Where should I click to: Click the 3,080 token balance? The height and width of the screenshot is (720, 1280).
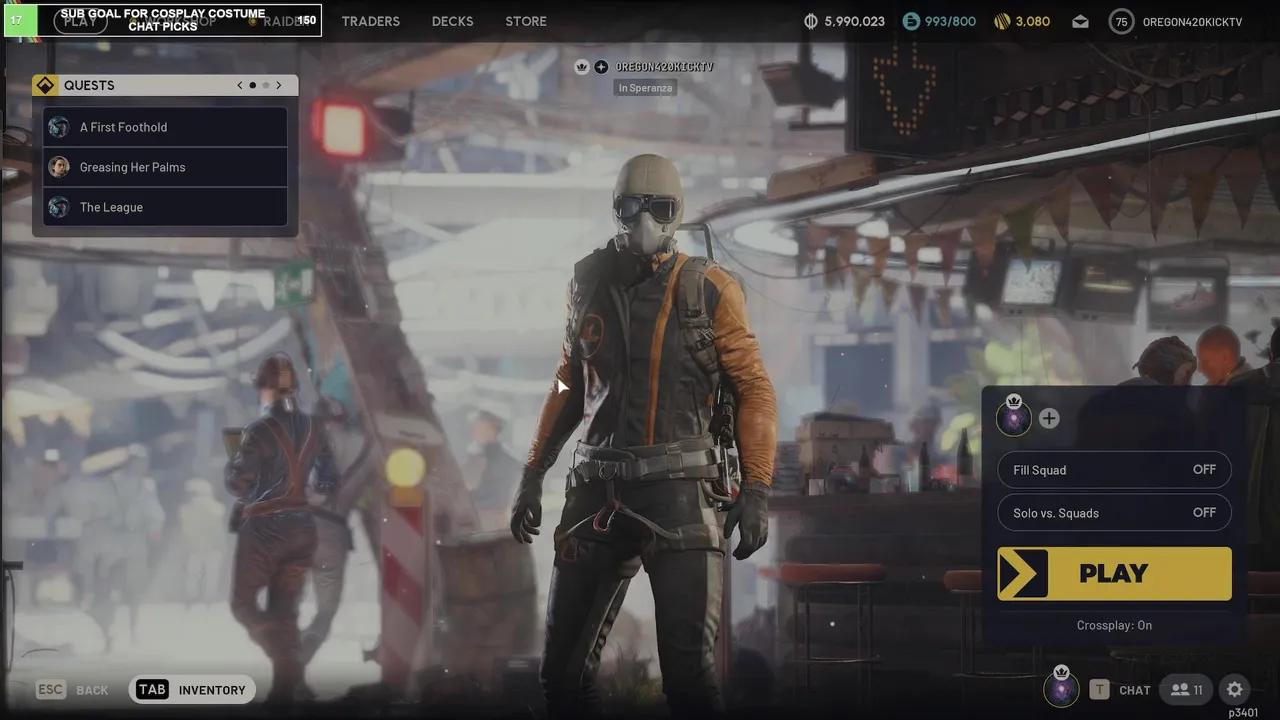tap(1033, 21)
